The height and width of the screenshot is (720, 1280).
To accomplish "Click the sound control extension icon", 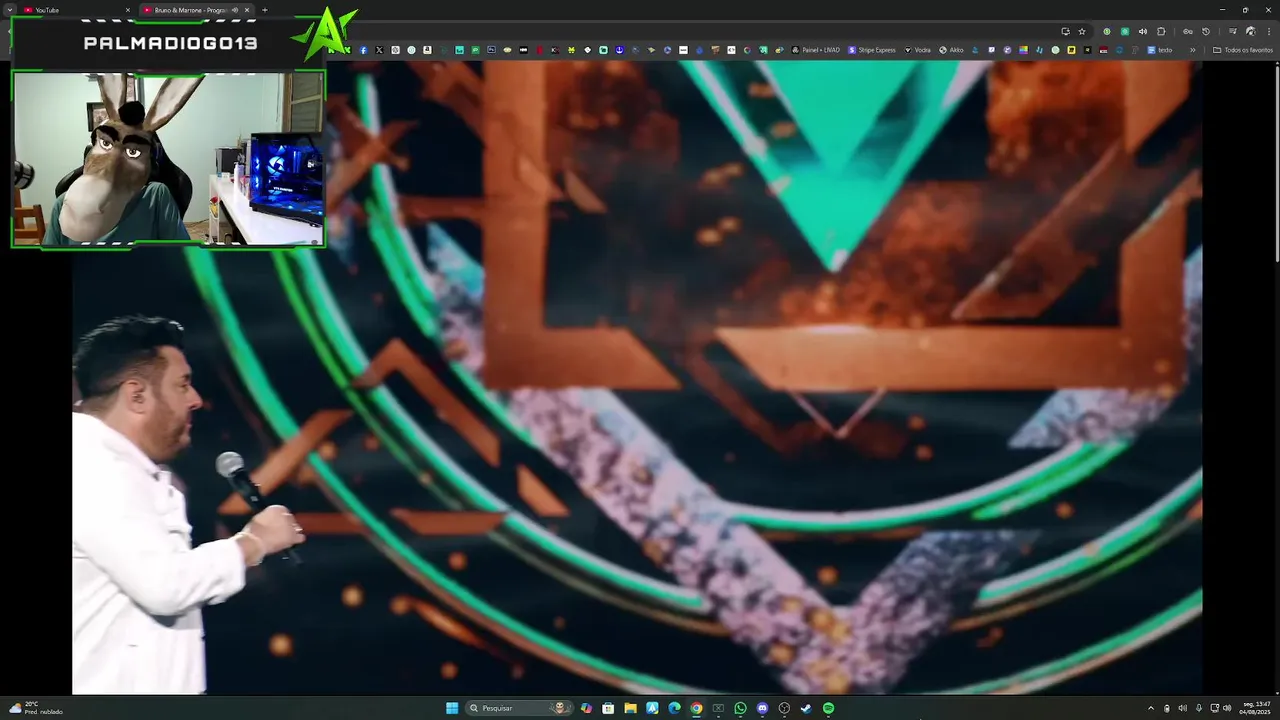I will [1143, 32].
